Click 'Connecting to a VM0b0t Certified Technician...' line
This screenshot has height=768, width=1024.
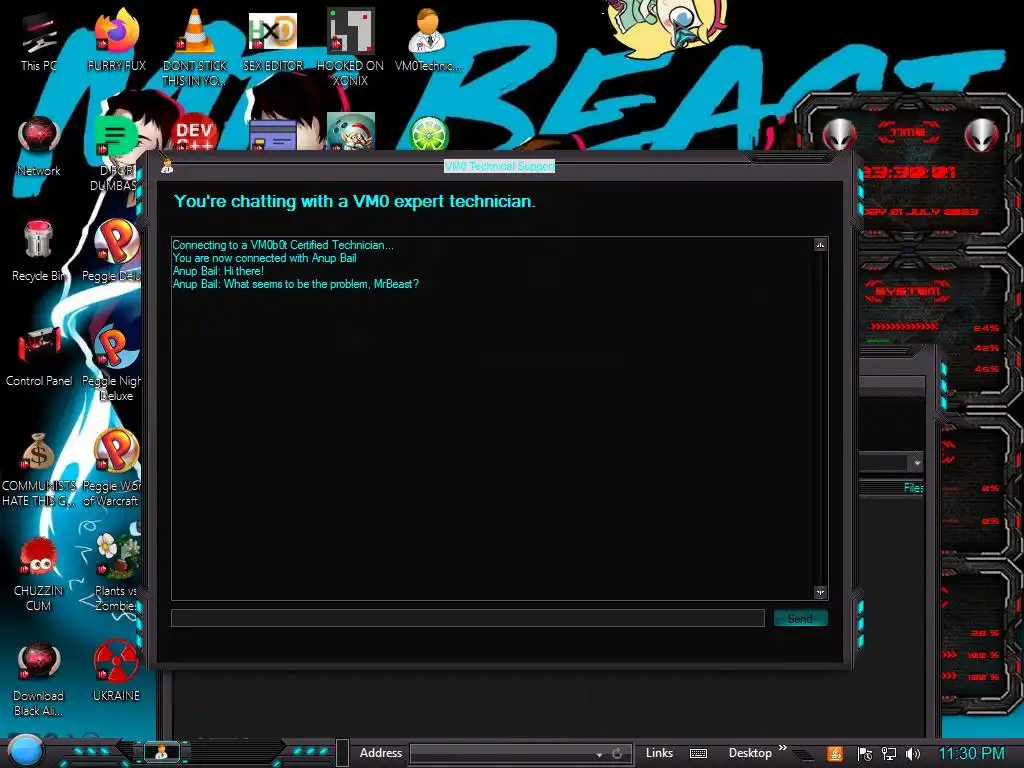pyautogui.click(x=283, y=245)
